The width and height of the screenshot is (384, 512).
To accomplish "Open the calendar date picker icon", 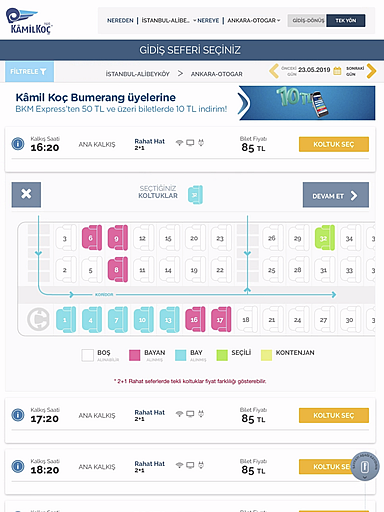I will click(x=337, y=71).
